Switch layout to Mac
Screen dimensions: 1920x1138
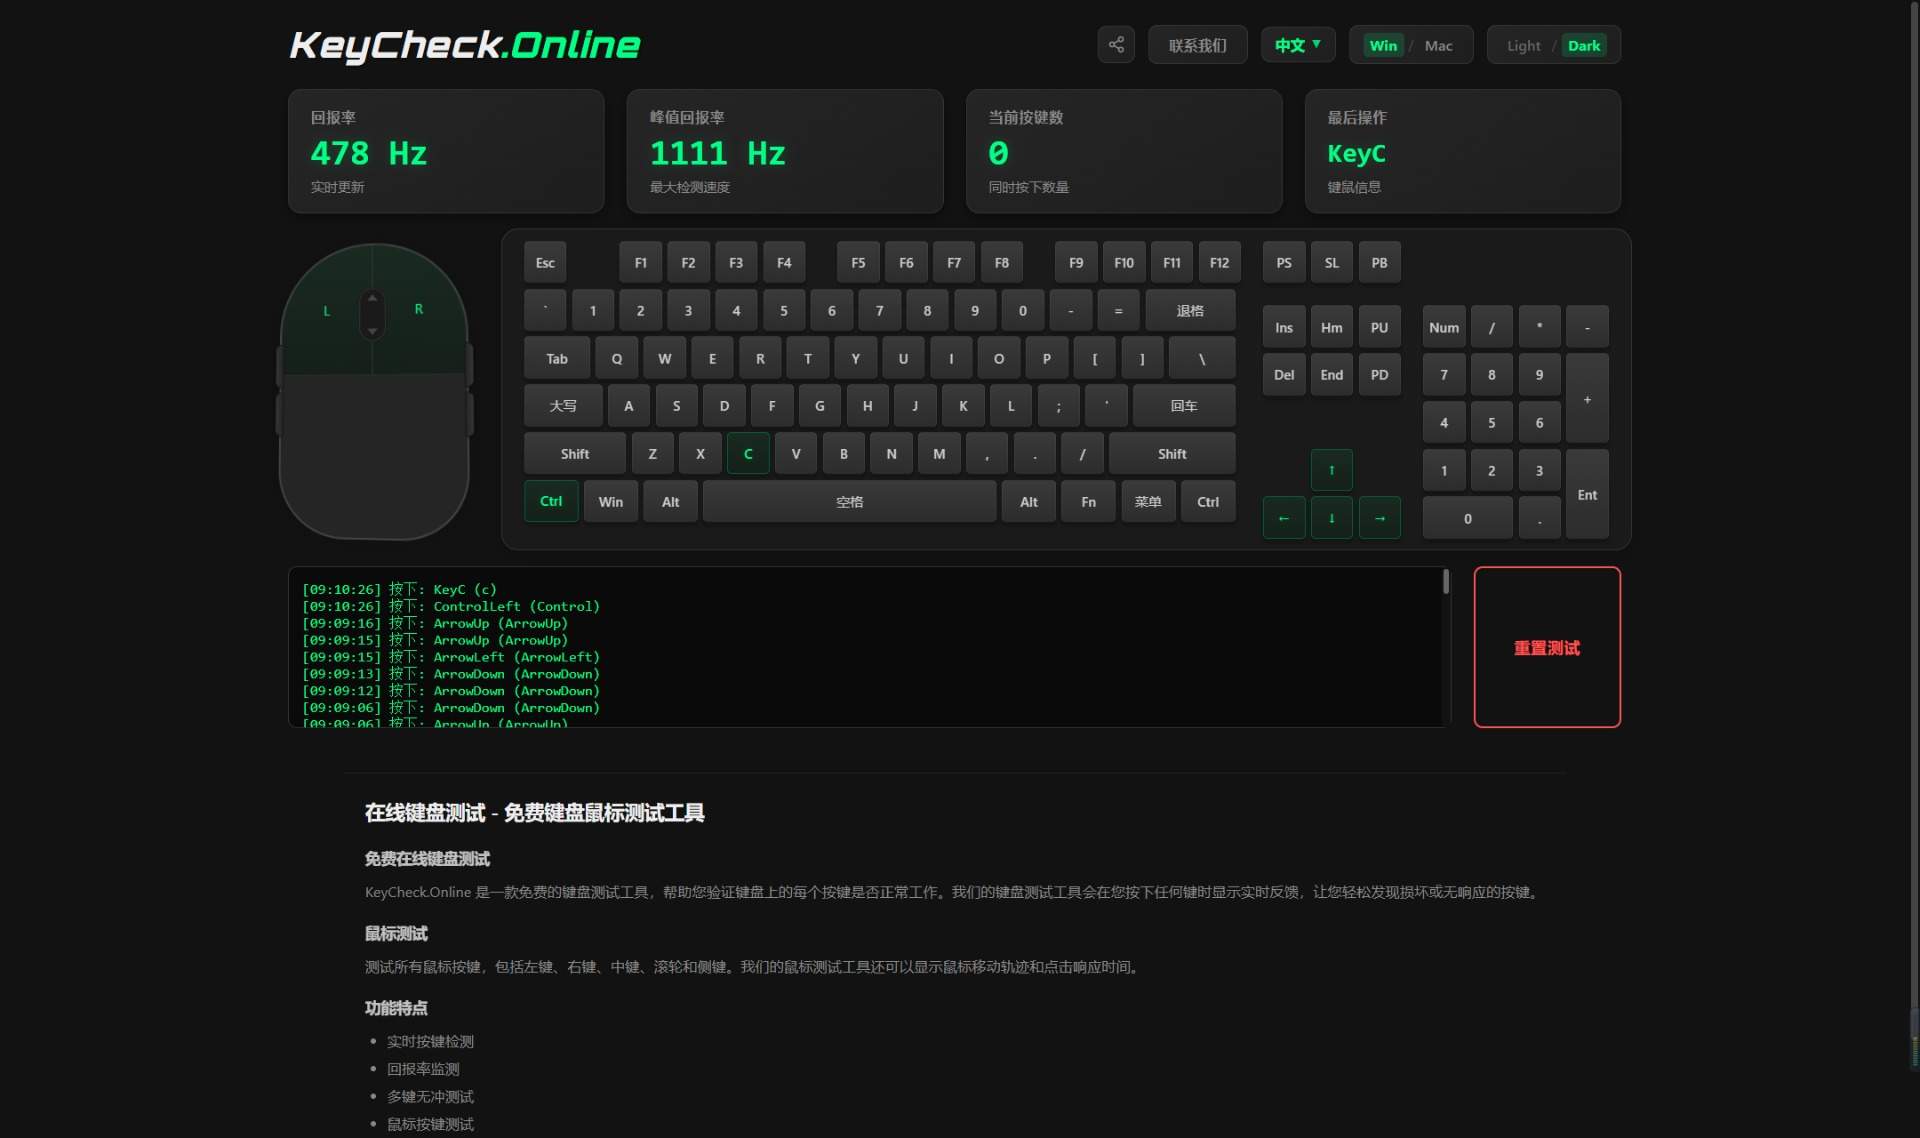1438,45
